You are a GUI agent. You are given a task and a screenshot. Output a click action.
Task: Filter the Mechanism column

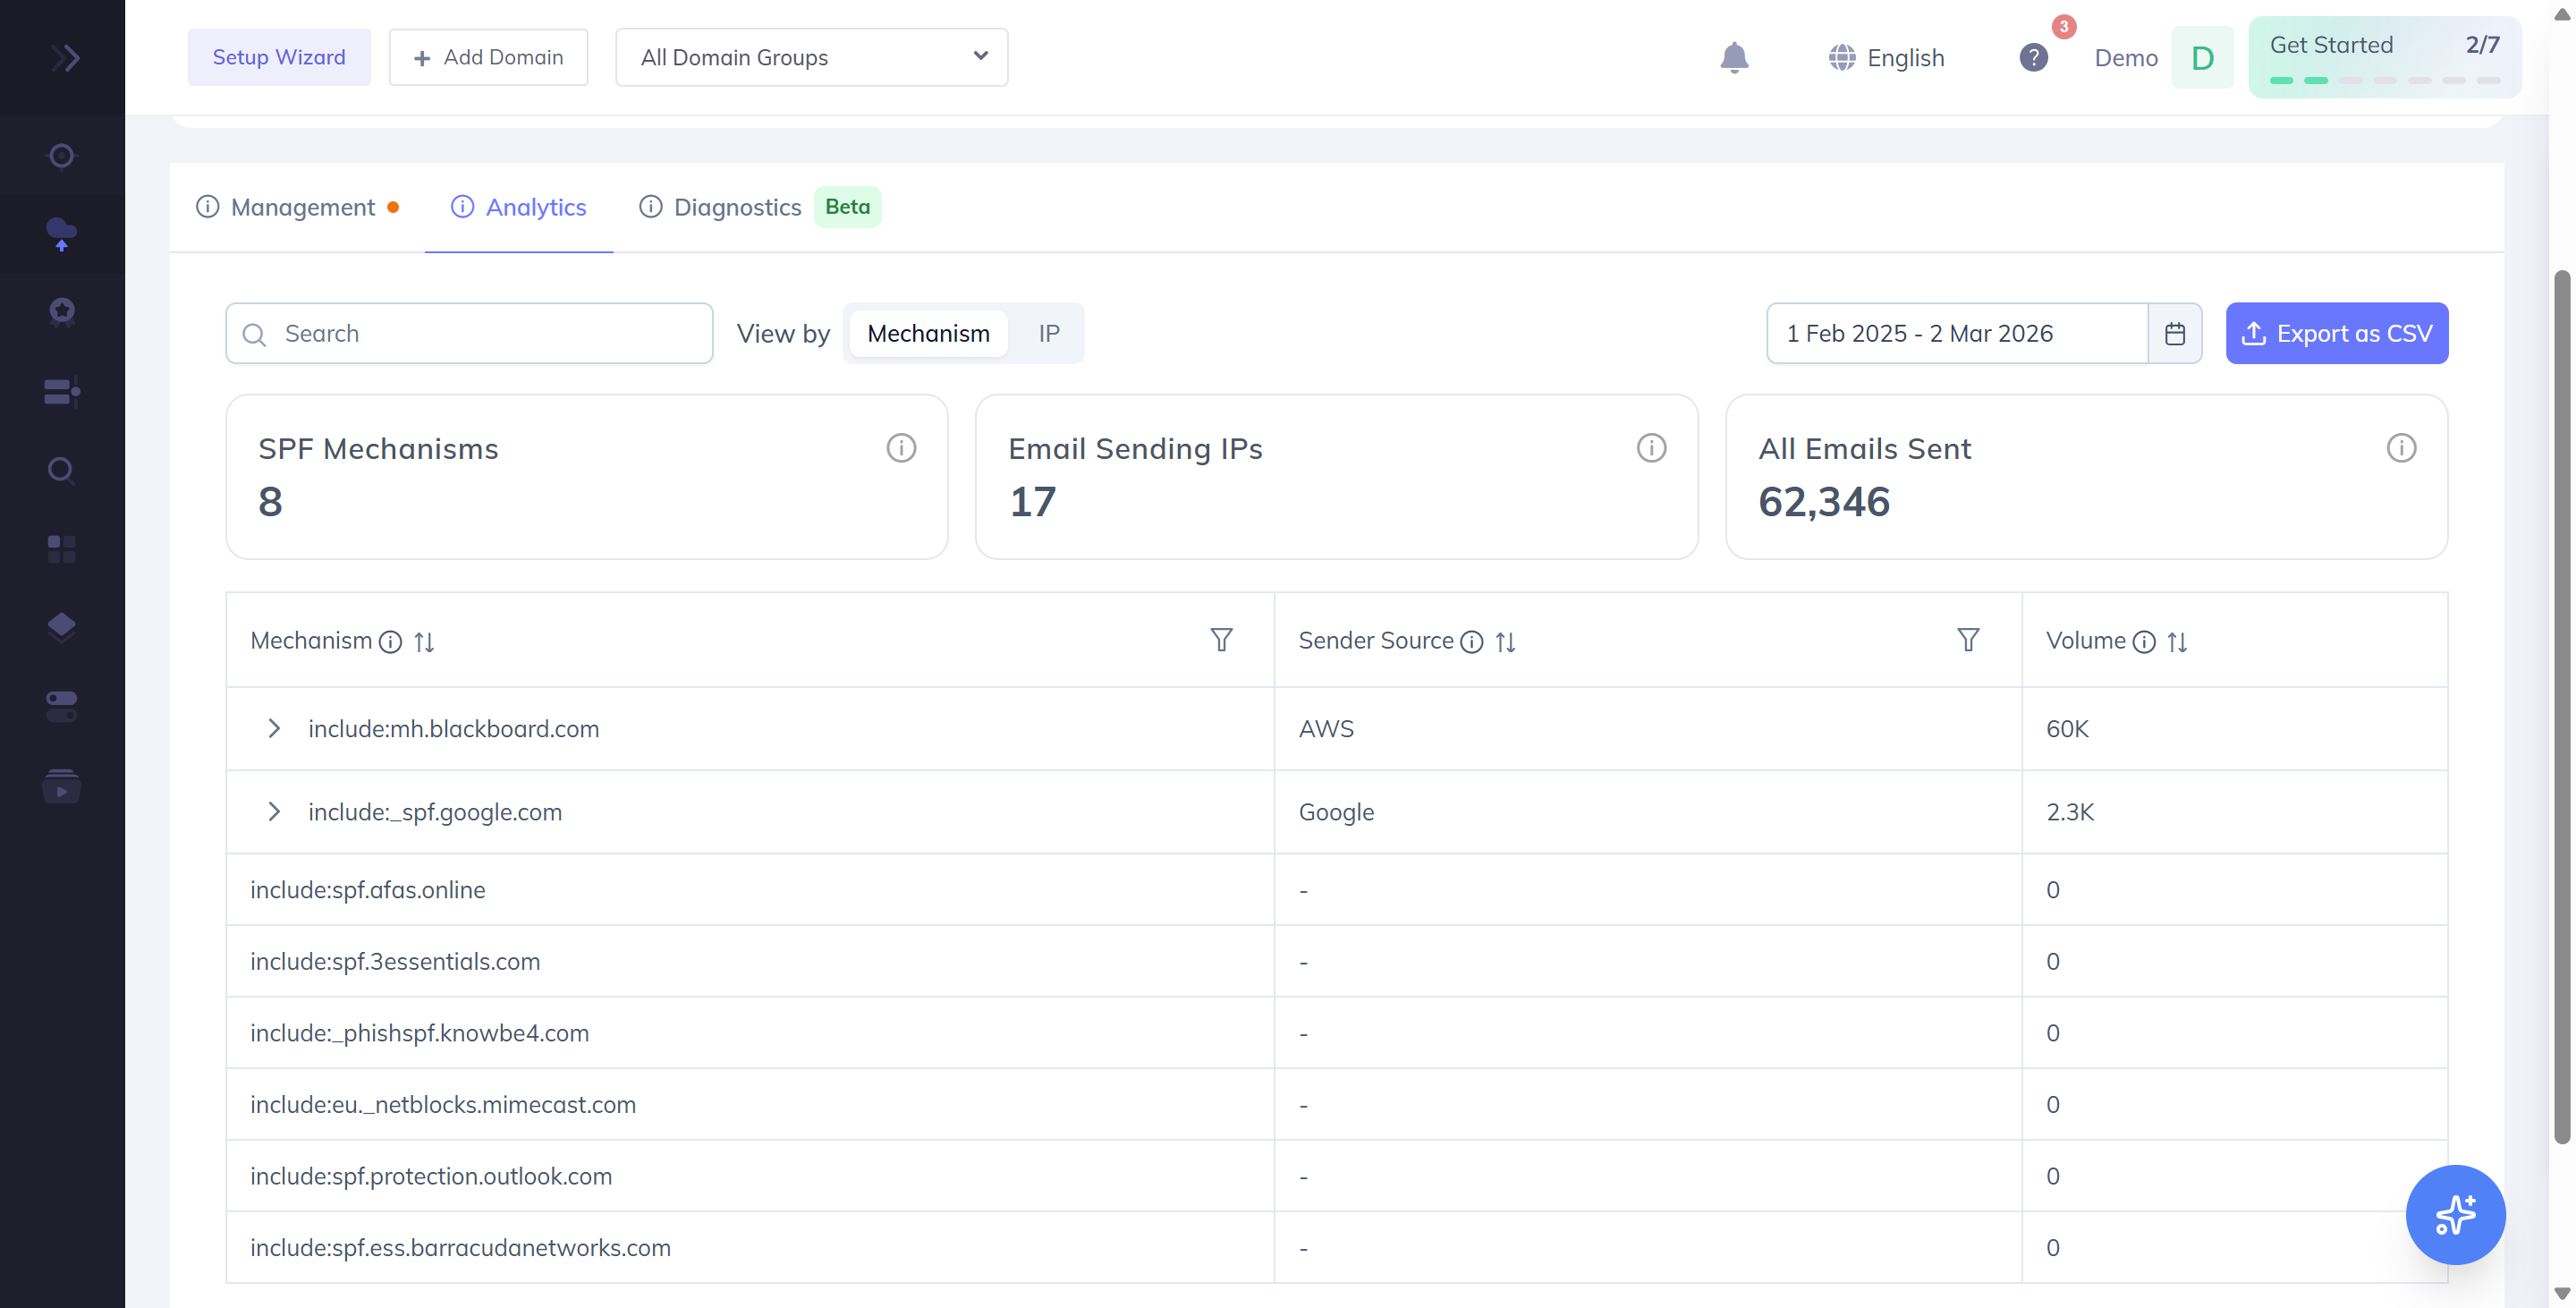1221,640
